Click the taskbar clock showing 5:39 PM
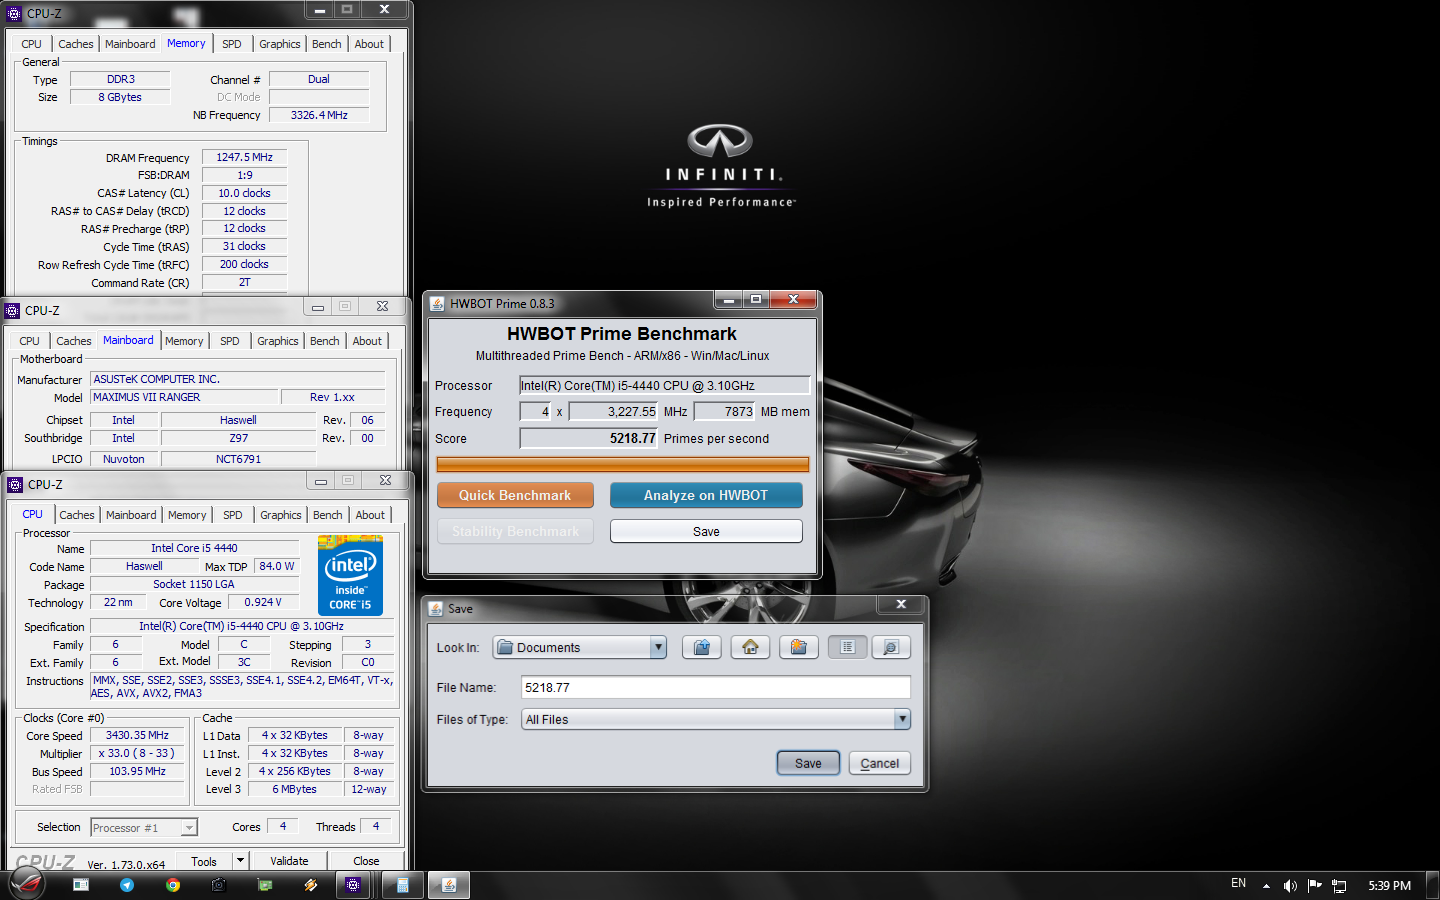The width and height of the screenshot is (1440, 900). point(1389,886)
